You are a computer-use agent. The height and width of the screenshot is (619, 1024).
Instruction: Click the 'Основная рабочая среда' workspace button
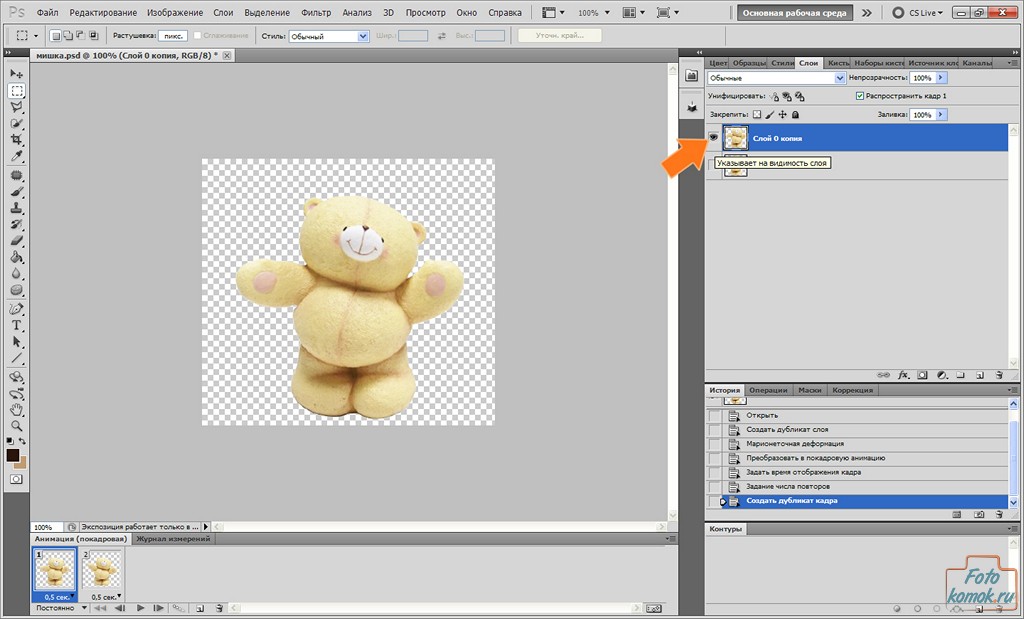coord(795,13)
